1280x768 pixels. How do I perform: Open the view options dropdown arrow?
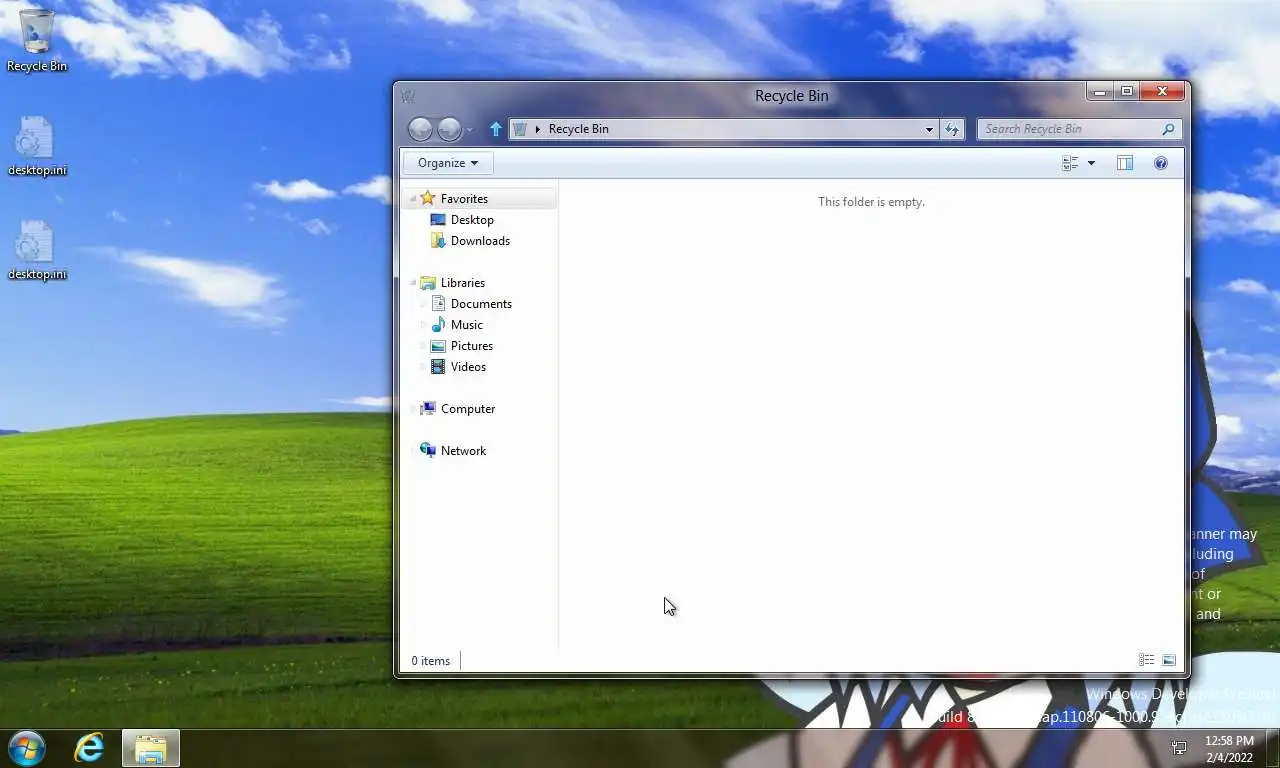click(1091, 163)
